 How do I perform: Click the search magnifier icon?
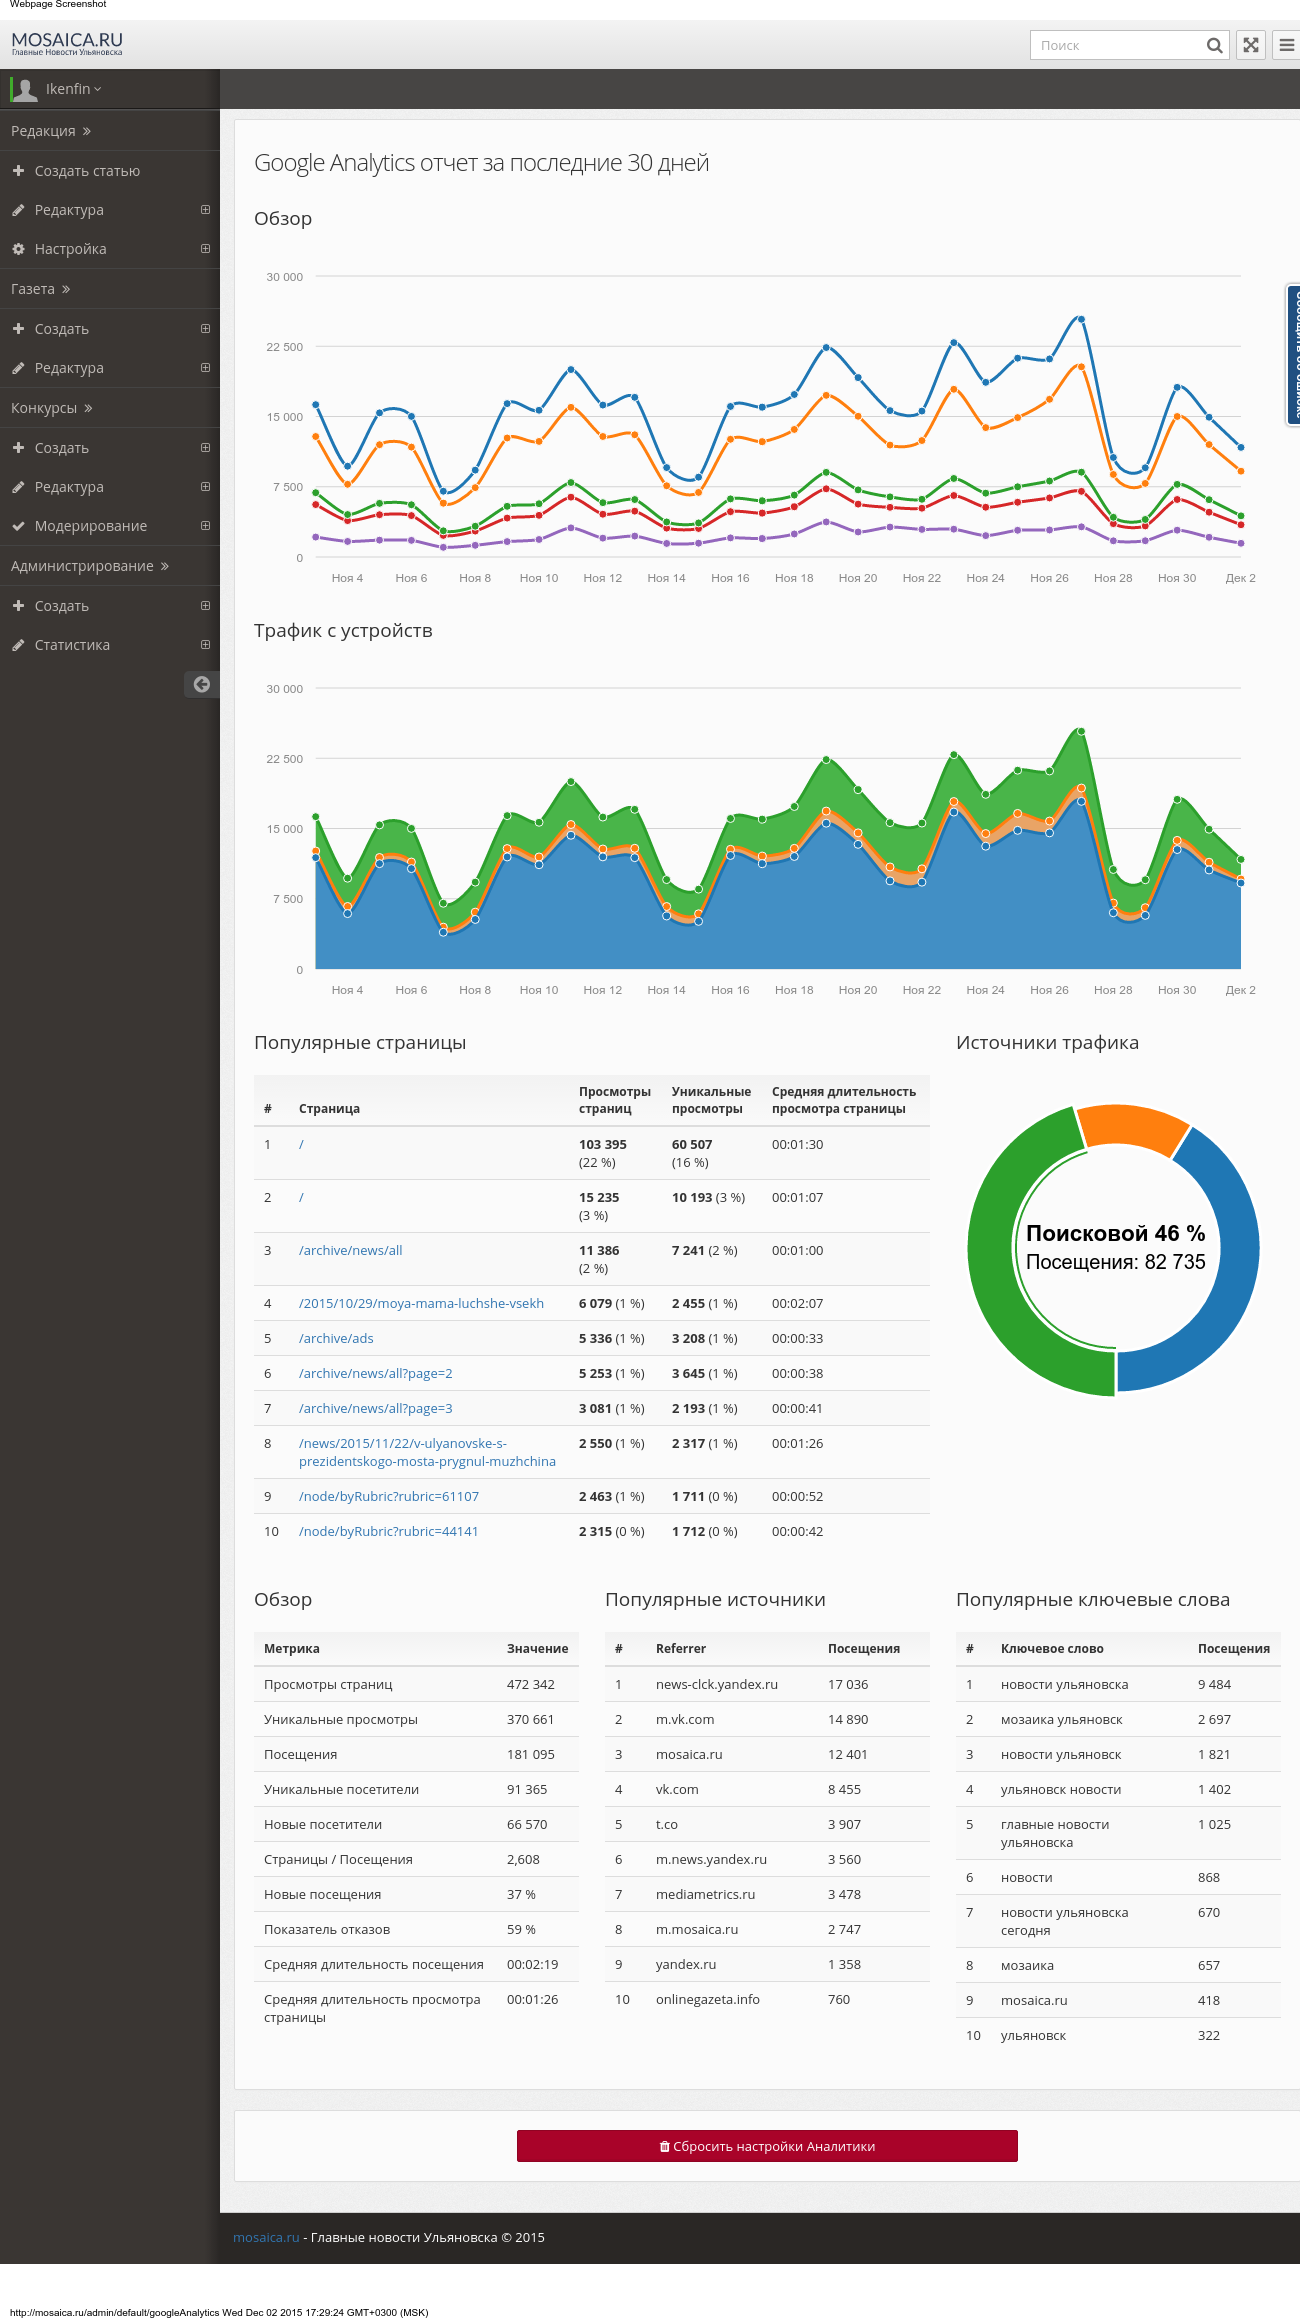click(1214, 45)
